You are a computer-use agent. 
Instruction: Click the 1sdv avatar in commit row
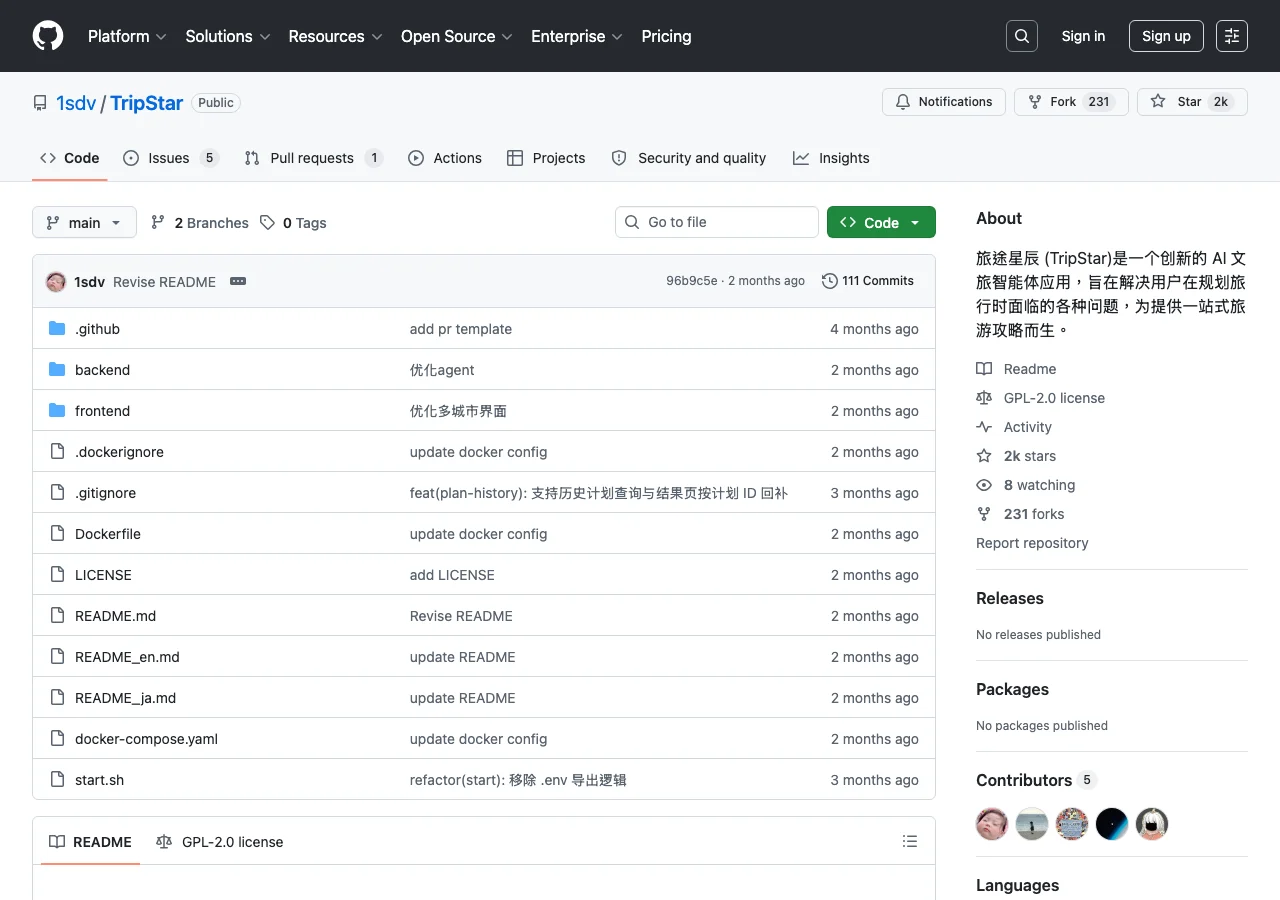56,282
